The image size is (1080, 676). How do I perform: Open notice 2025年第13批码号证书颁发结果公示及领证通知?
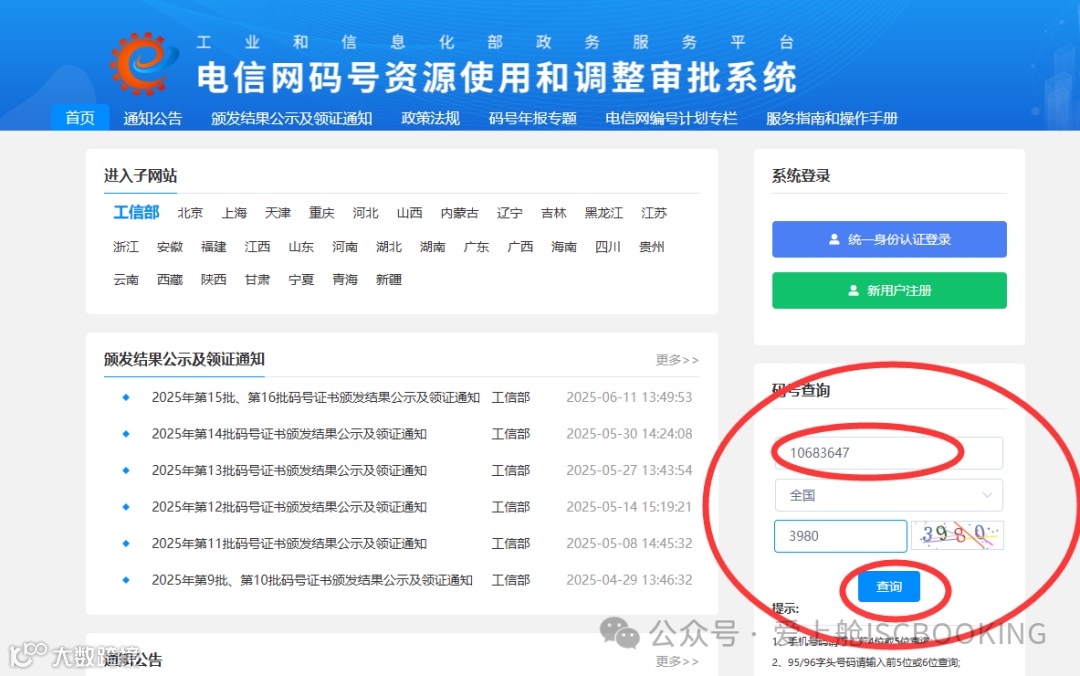(x=289, y=471)
